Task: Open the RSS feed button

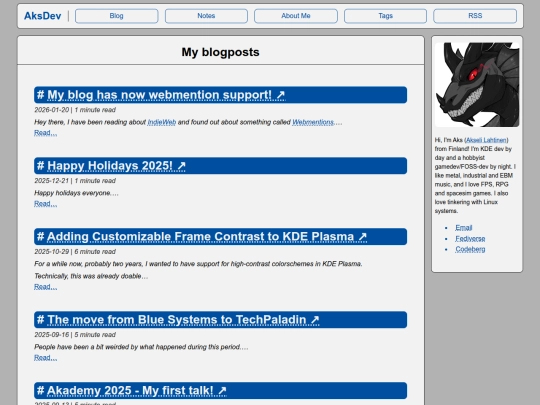Action: coord(475,16)
